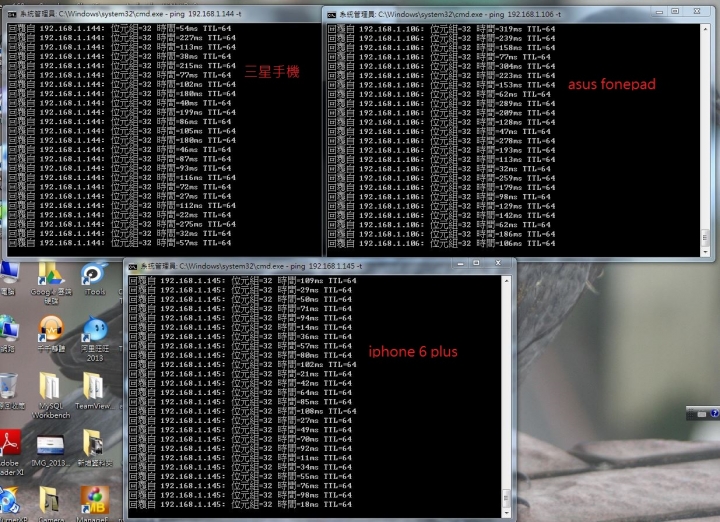The height and width of the screenshot is (522, 720).
Task: Open the 新增資料夾 folder icon
Action: point(94,448)
